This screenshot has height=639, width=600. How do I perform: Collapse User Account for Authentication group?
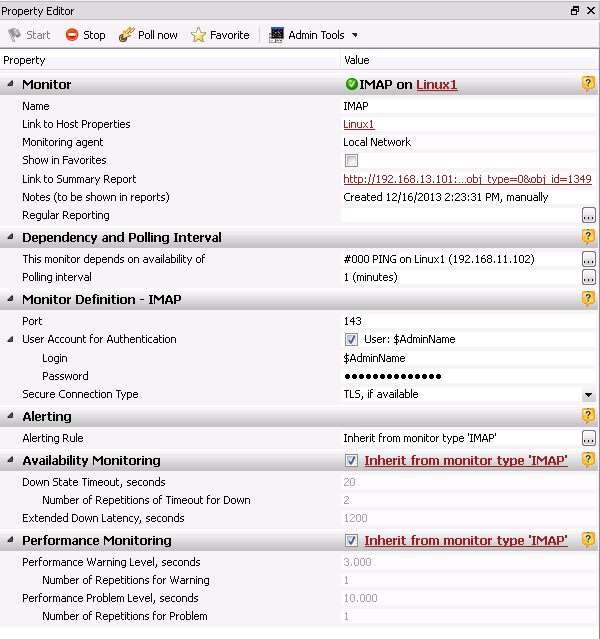click(11, 339)
